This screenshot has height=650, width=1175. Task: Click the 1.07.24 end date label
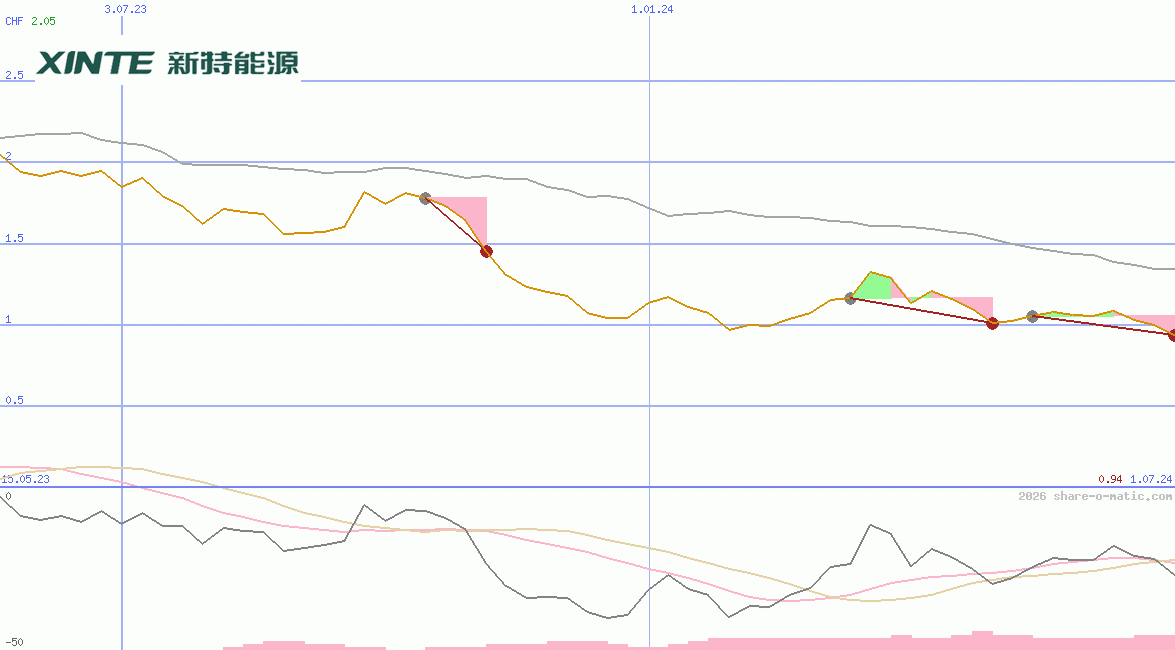(1151, 479)
